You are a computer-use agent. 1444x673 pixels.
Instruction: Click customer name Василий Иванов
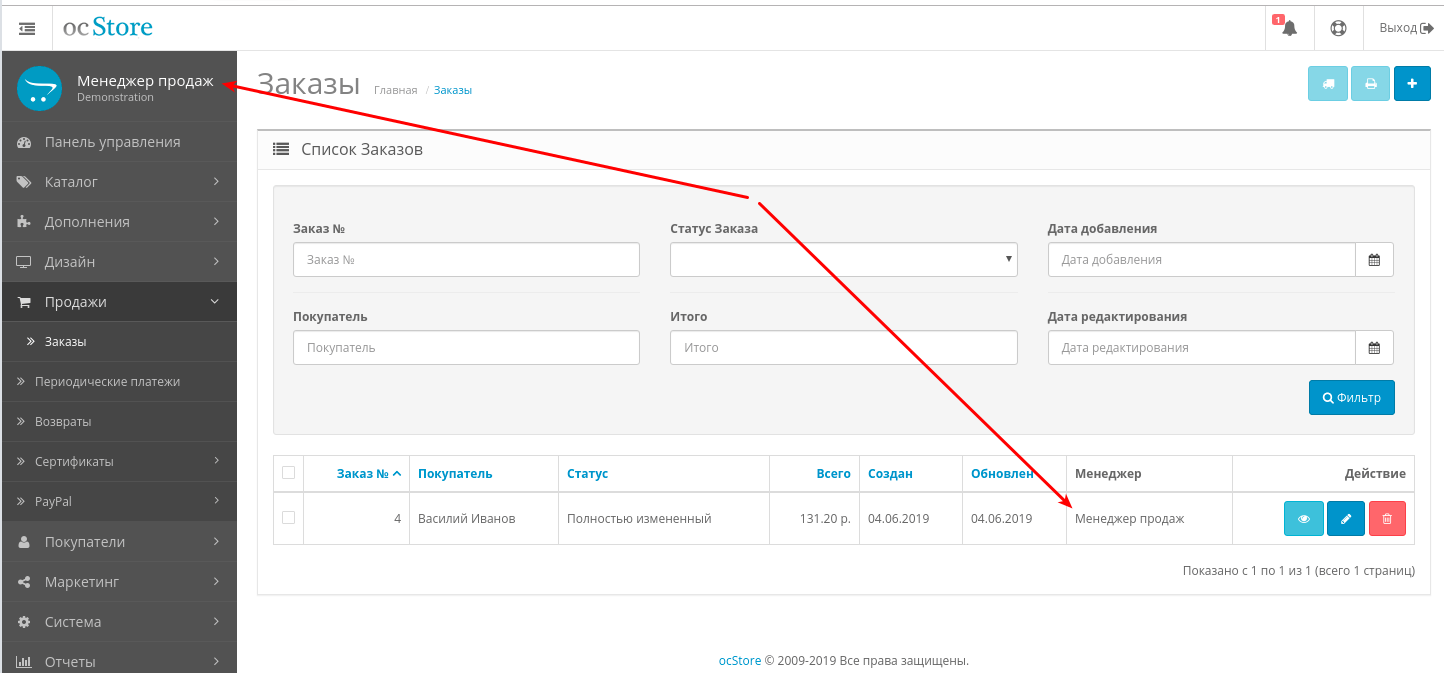click(x=467, y=519)
